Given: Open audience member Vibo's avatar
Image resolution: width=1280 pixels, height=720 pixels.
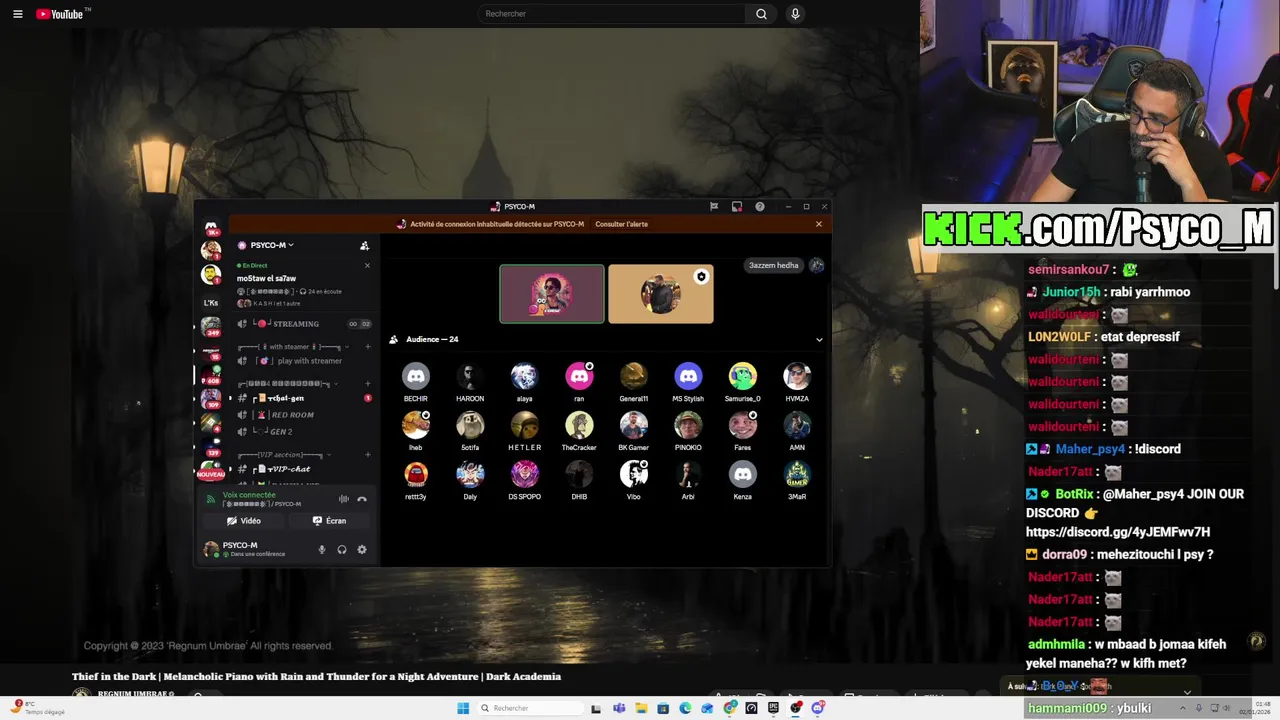Looking at the screenshot, I should click(633, 474).
